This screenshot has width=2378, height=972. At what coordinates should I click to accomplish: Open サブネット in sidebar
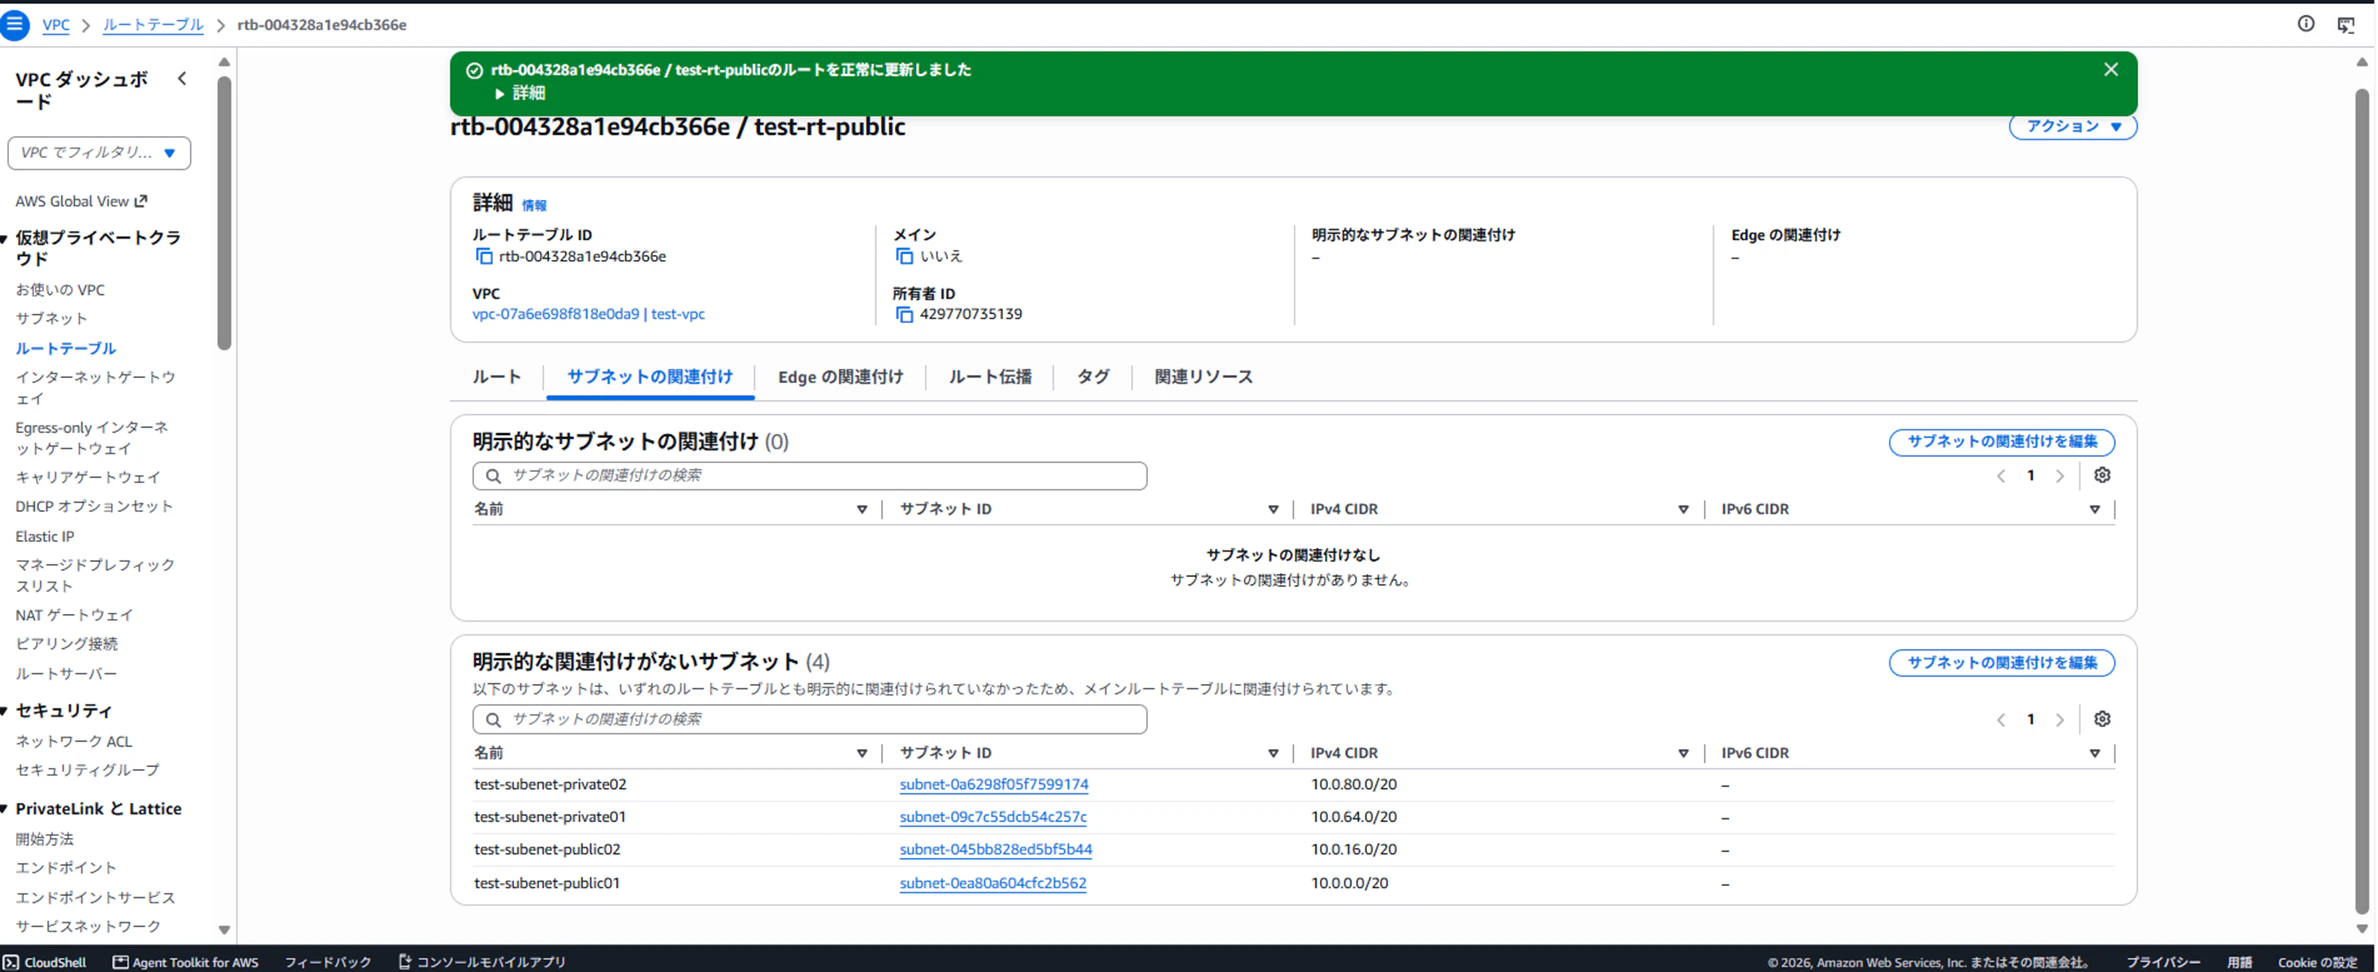[52, 319]
